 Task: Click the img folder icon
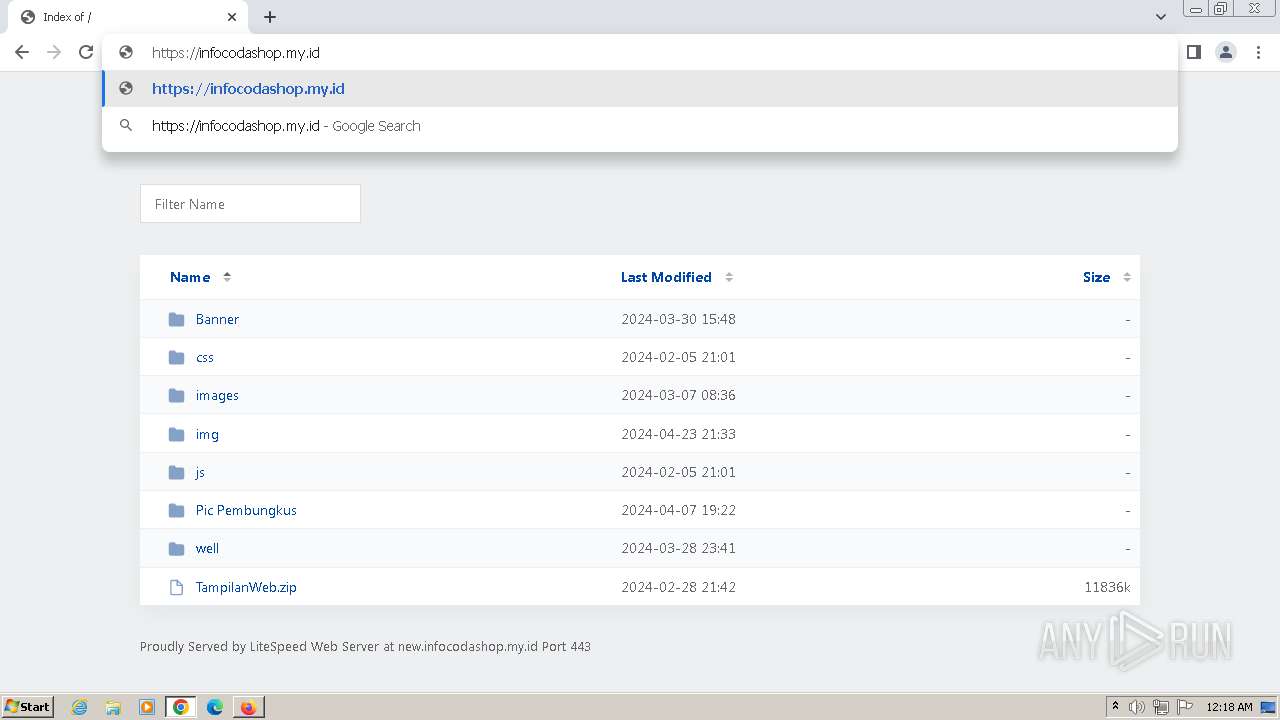177,434
